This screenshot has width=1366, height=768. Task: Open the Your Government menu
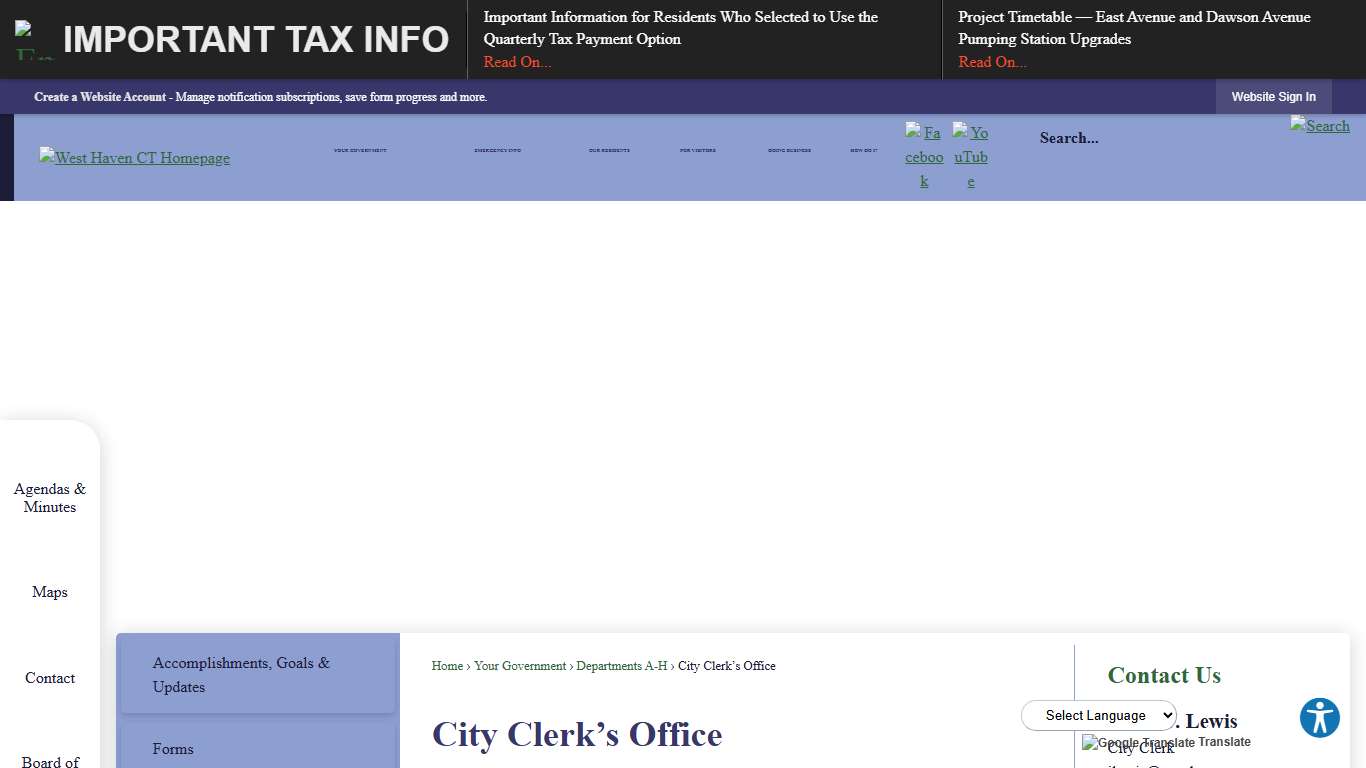tap(360, 151)
